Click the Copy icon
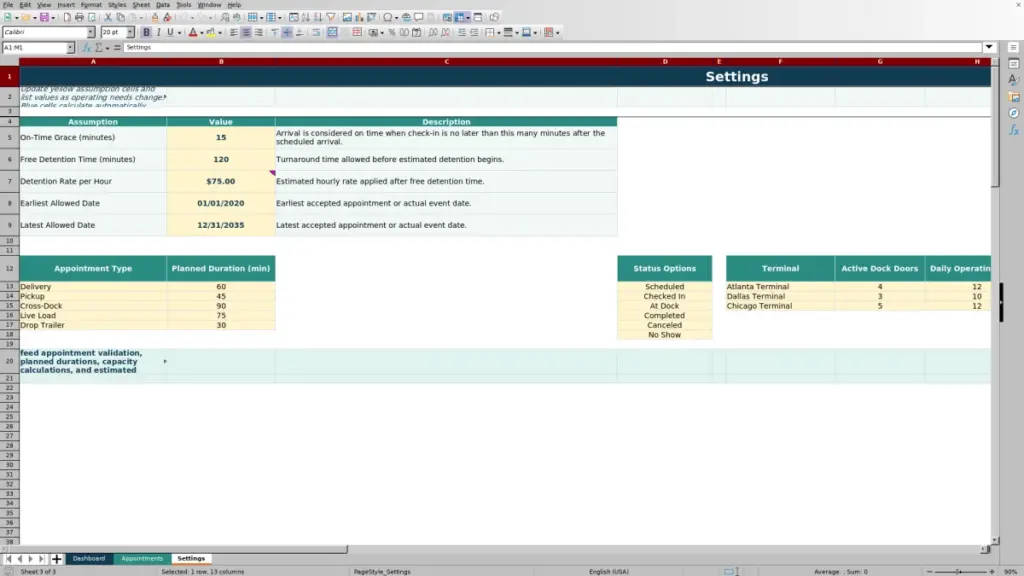This screenshot has width=1024, height=576. tap(120, 17)
